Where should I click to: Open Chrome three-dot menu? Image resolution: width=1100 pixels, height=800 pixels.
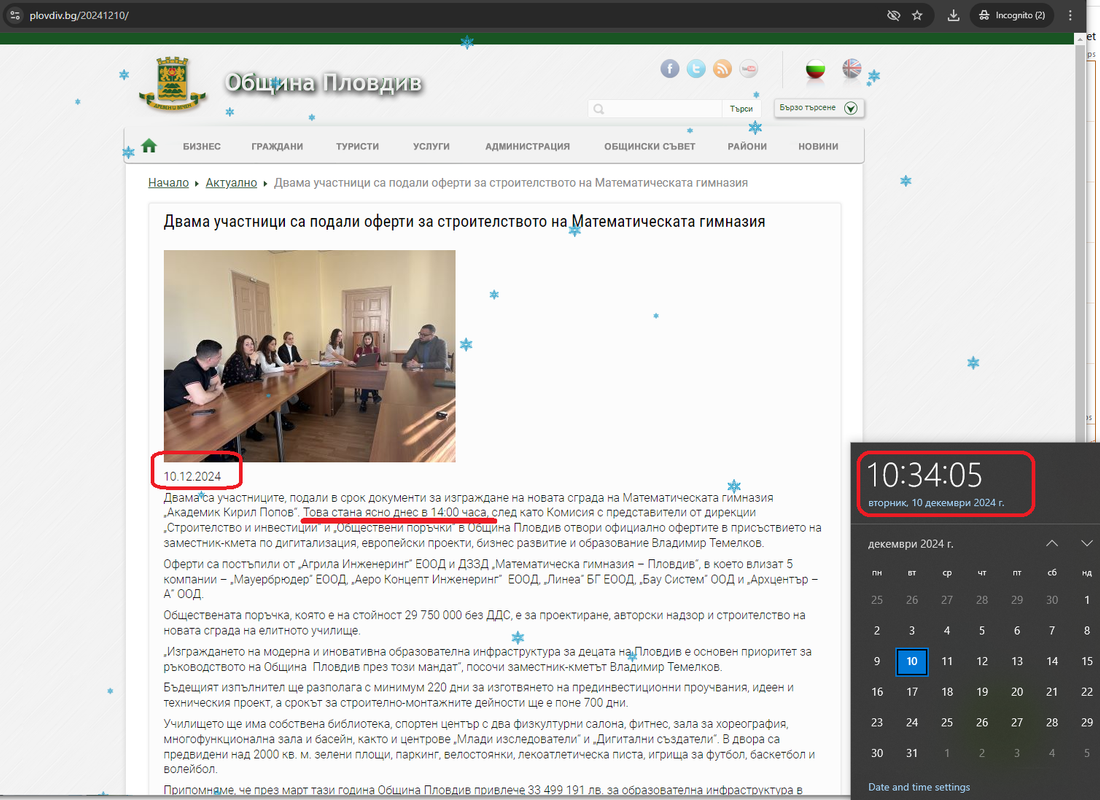[x=1070, y=15]
